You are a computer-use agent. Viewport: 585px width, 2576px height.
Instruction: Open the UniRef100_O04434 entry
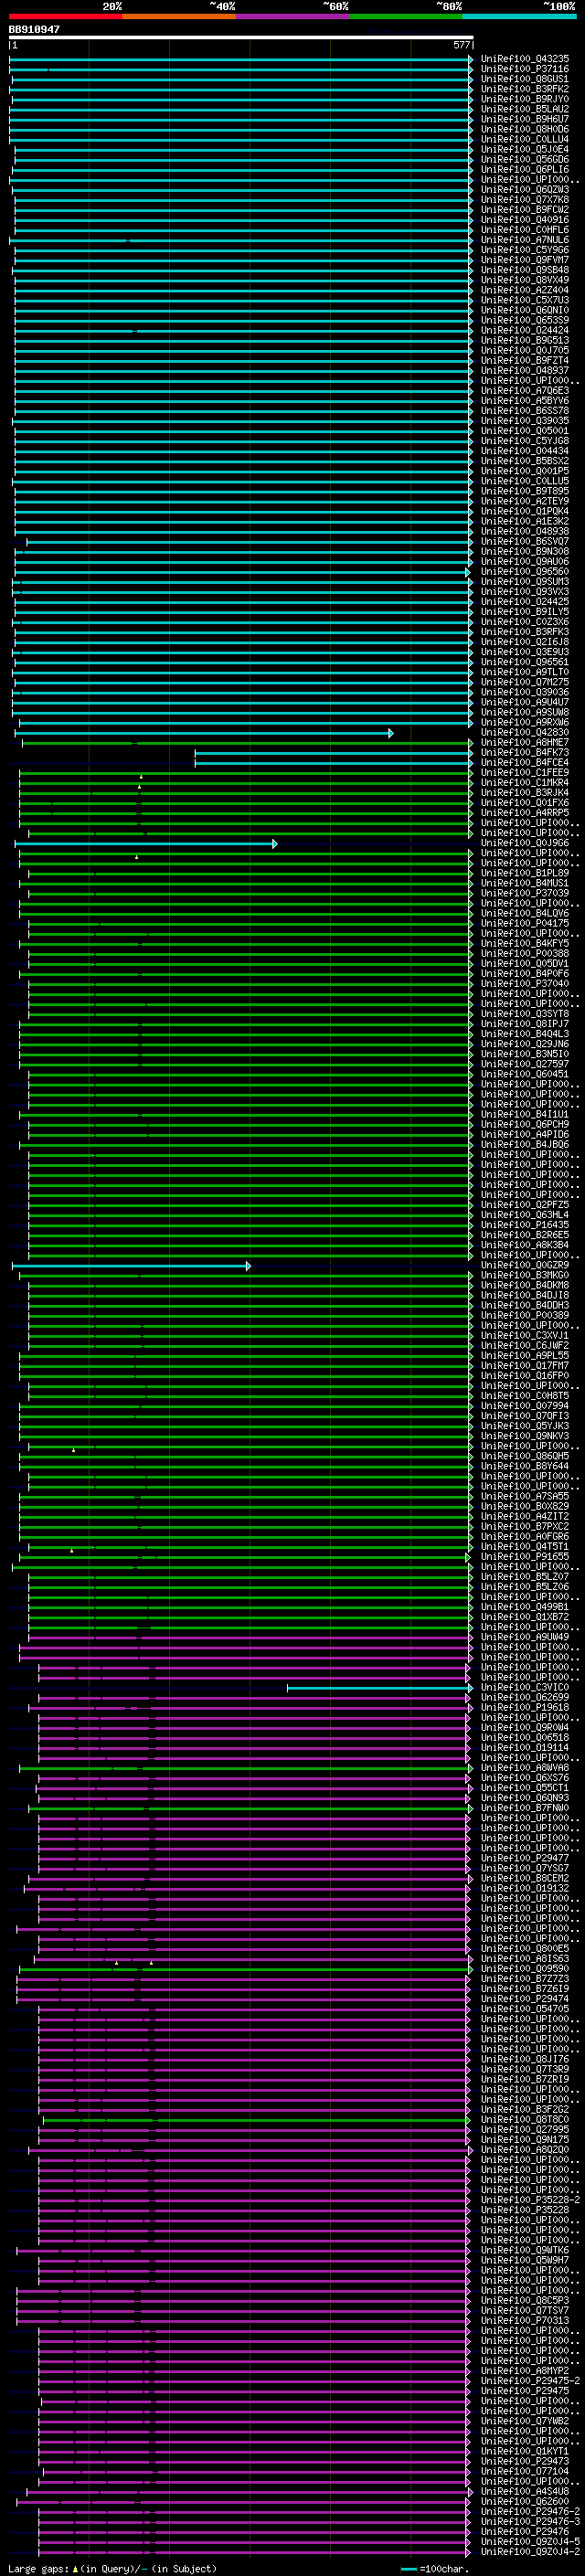(x=525, y=451)
